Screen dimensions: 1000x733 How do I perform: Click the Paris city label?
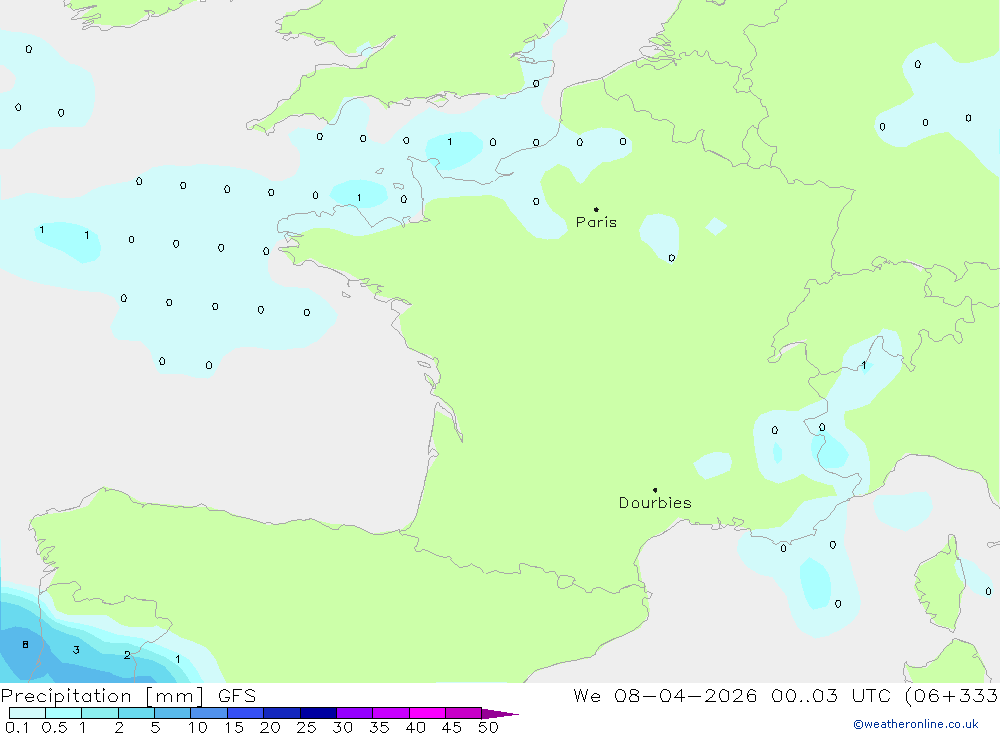pos(596,222)
